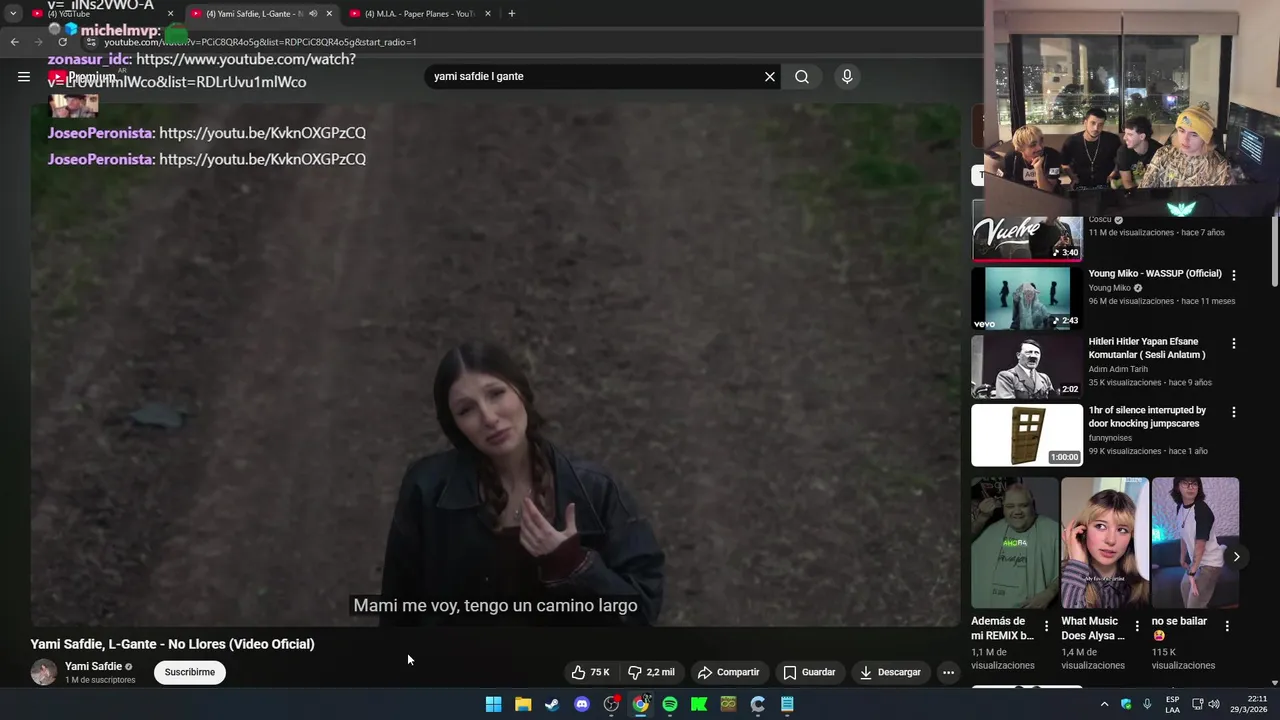Viewport: 1280px width, 720px height.
Task: Open options menu for Young Miko WASSUP
Action: click(x=1233, y=275)
